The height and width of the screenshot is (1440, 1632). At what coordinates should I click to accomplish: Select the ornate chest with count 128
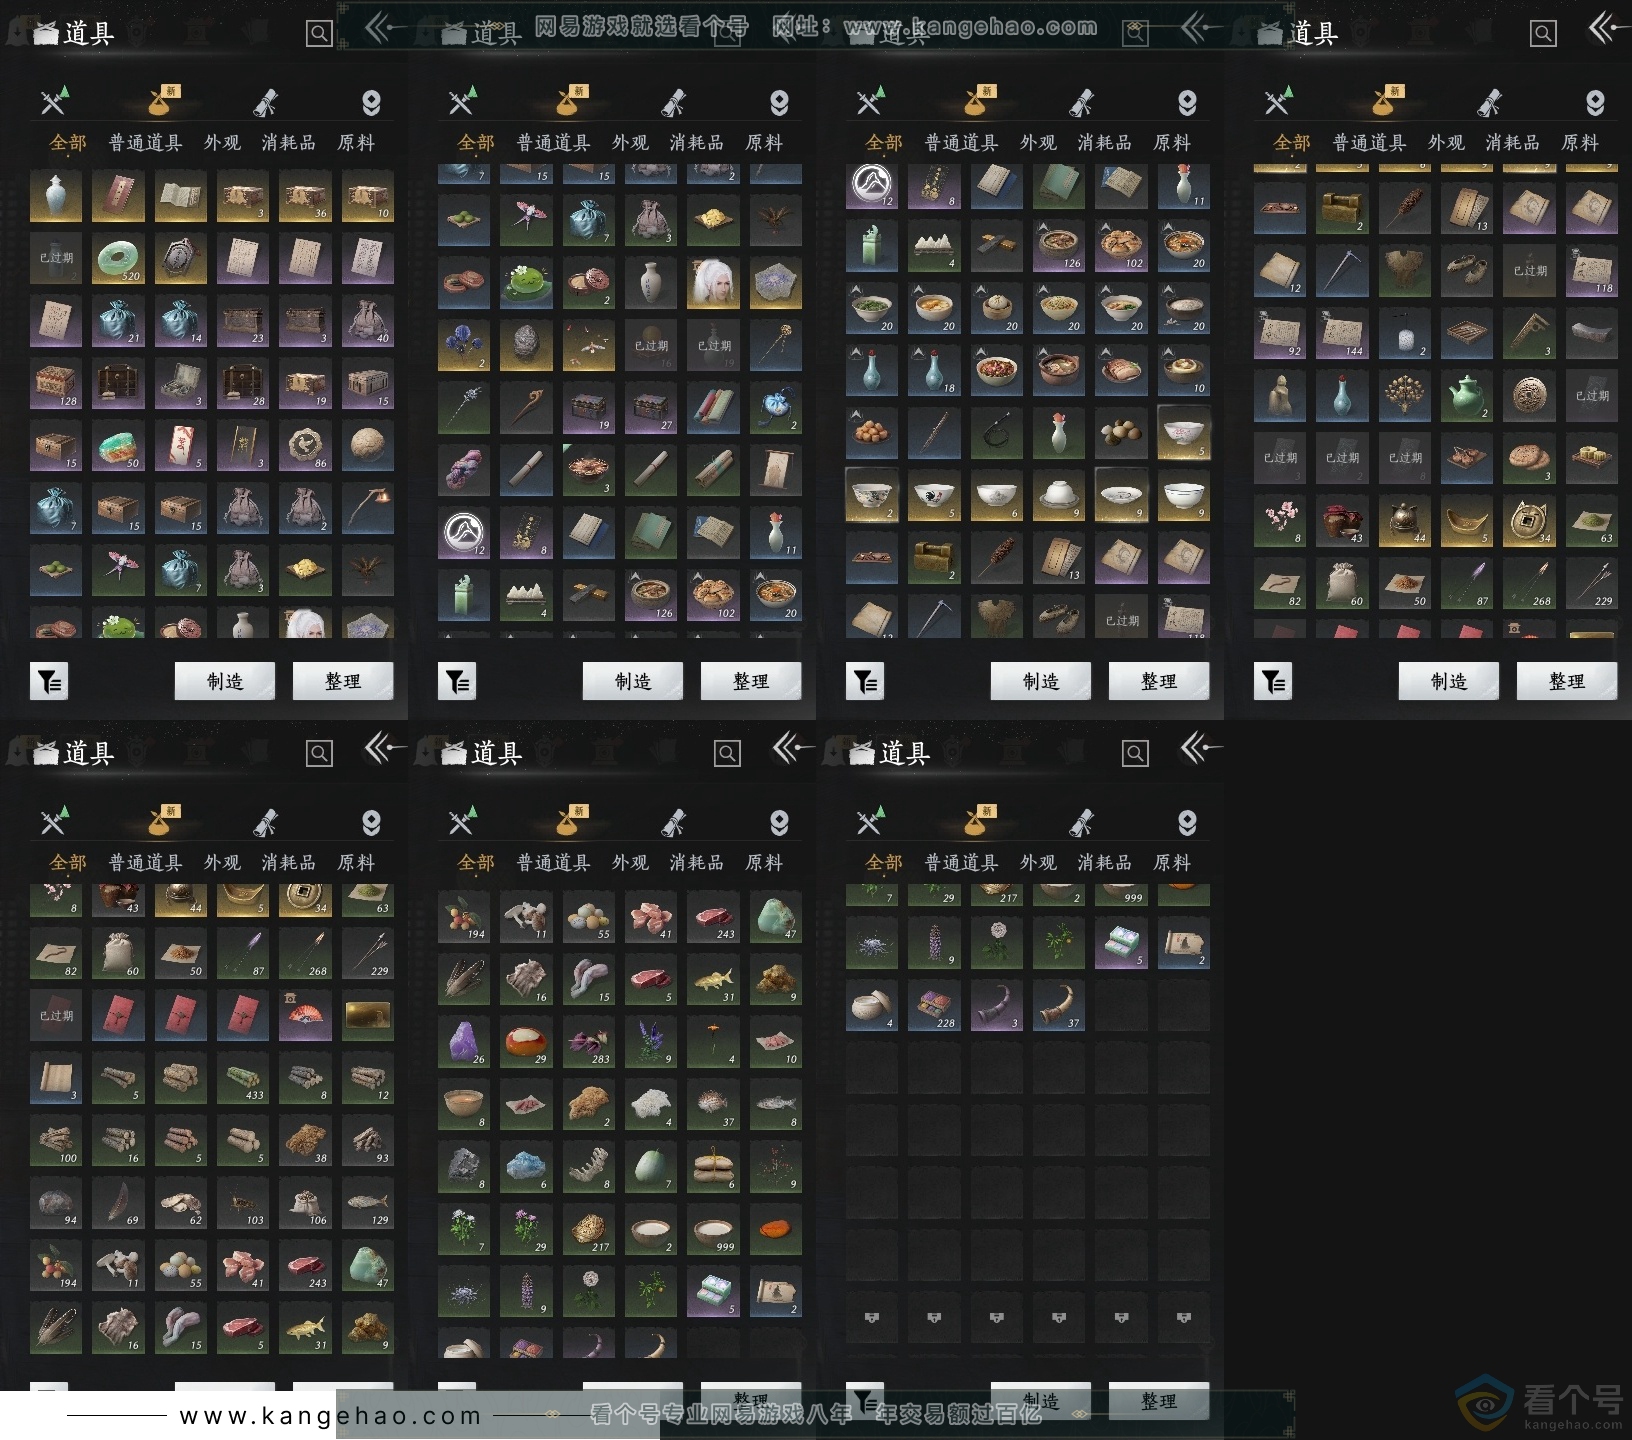tap(56, 384)
